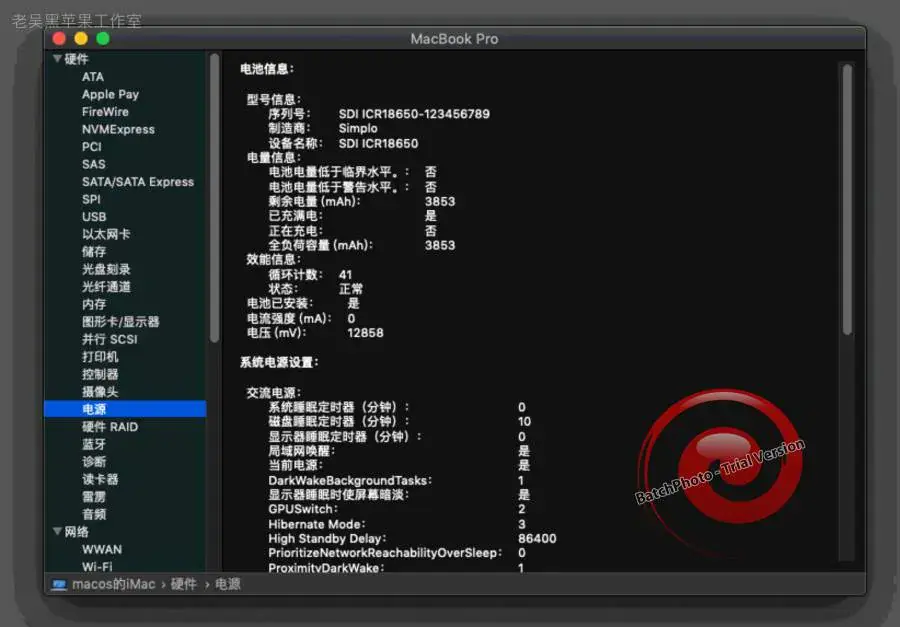Image resolution: width=900 pixels, height=627 pixels.
Task: Click the 电池信息 heading
Action: point(267,69)
